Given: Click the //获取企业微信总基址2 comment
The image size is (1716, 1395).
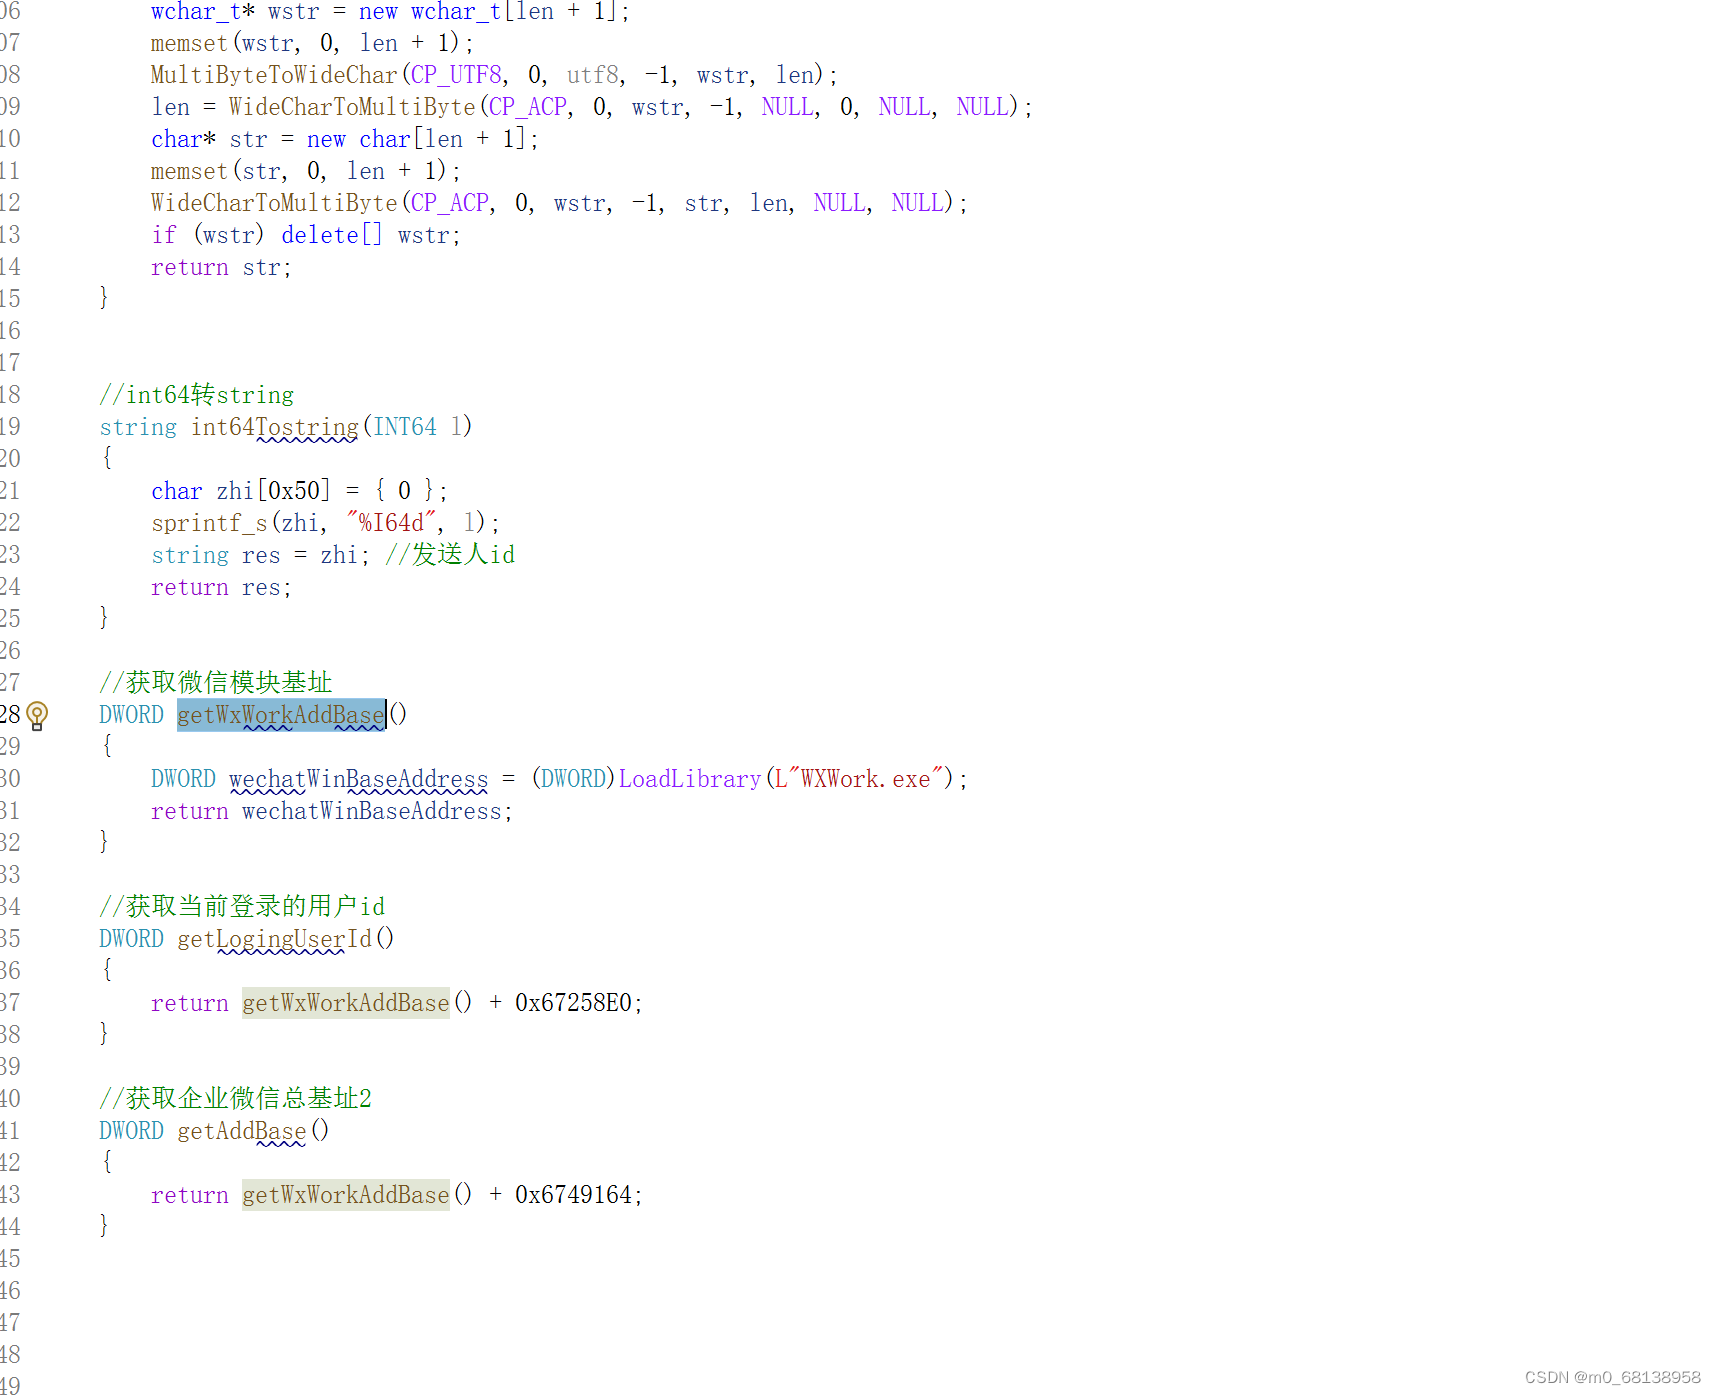Looking at the screenshot, I should click(236, 1099).
